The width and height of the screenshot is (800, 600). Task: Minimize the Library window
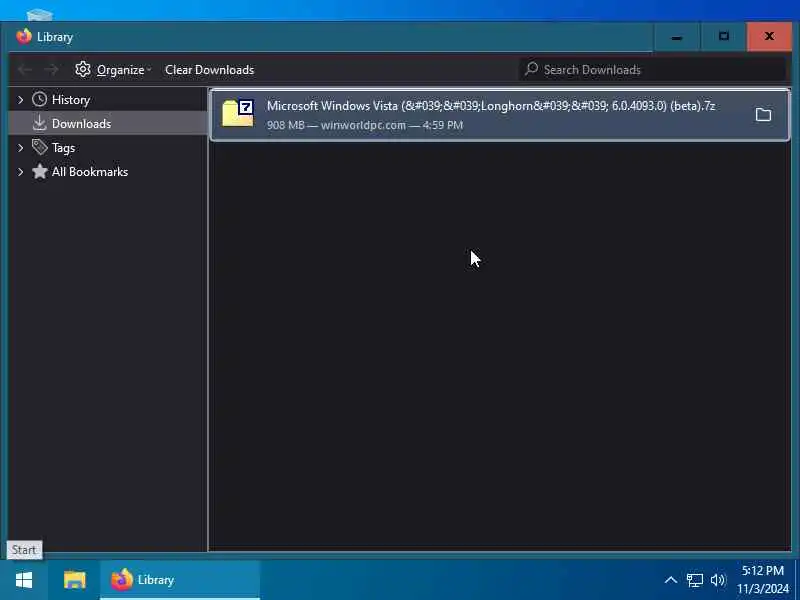click(677, 37)
